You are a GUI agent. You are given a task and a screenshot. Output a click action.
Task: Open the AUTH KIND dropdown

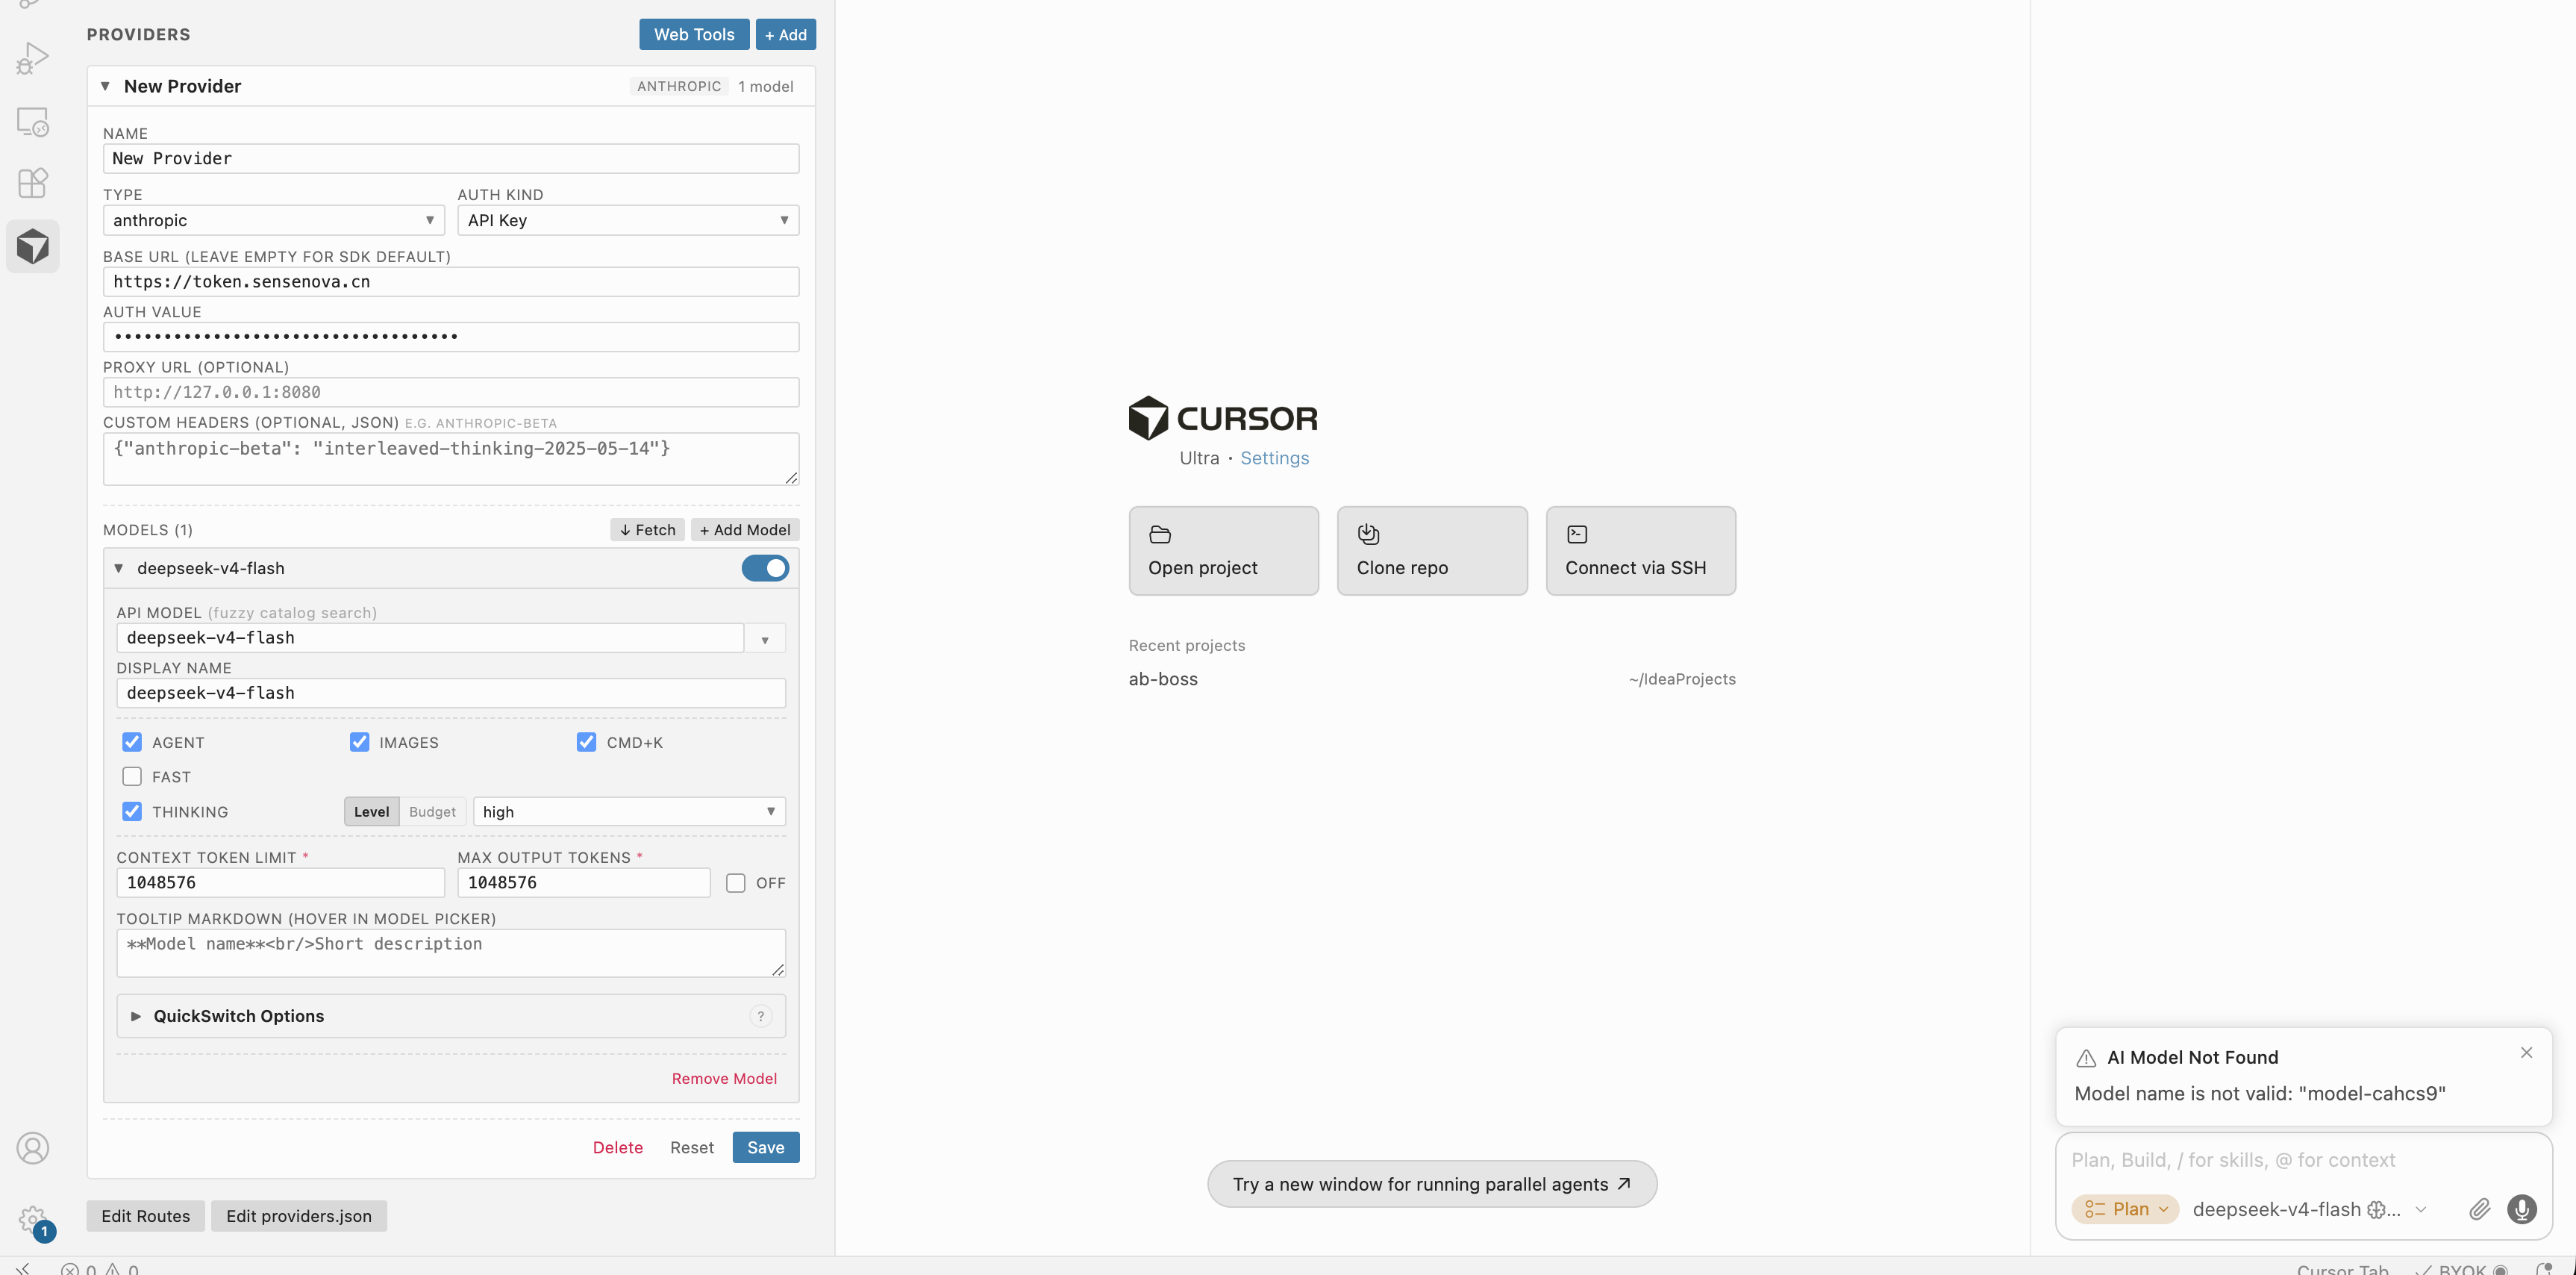pyautogui.click(x=628, y=220)
